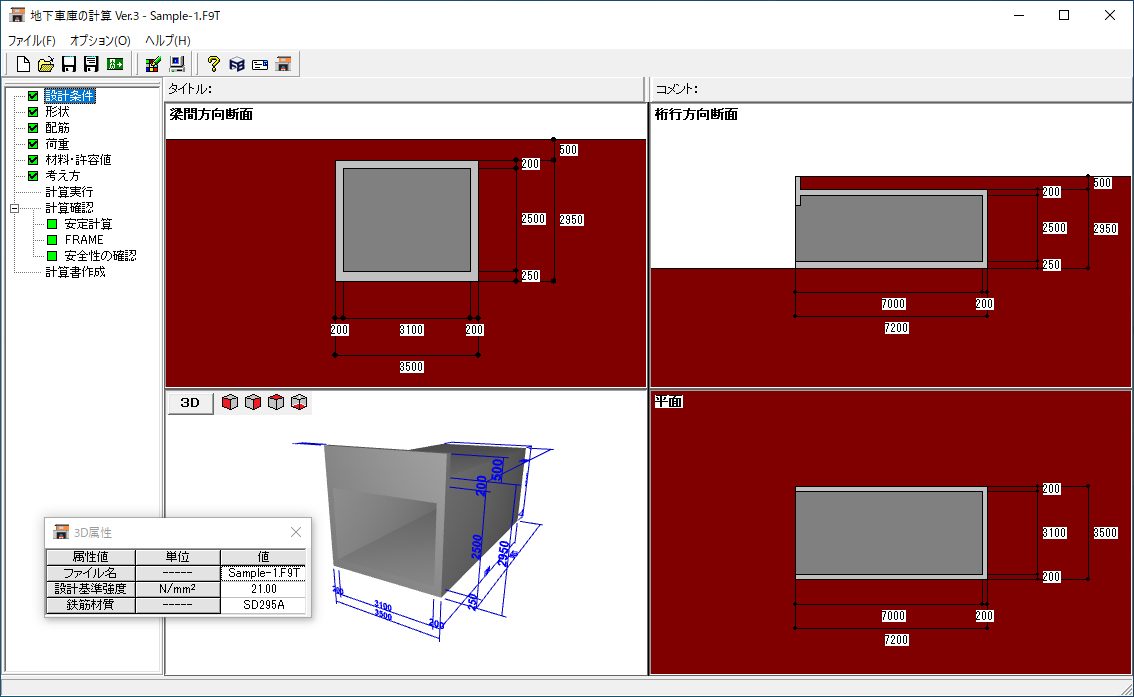Image resolution: width=1134 pixels, height=697 pixels.
Task: Save as using the second floppy disk icon
Action: (91, 64)
